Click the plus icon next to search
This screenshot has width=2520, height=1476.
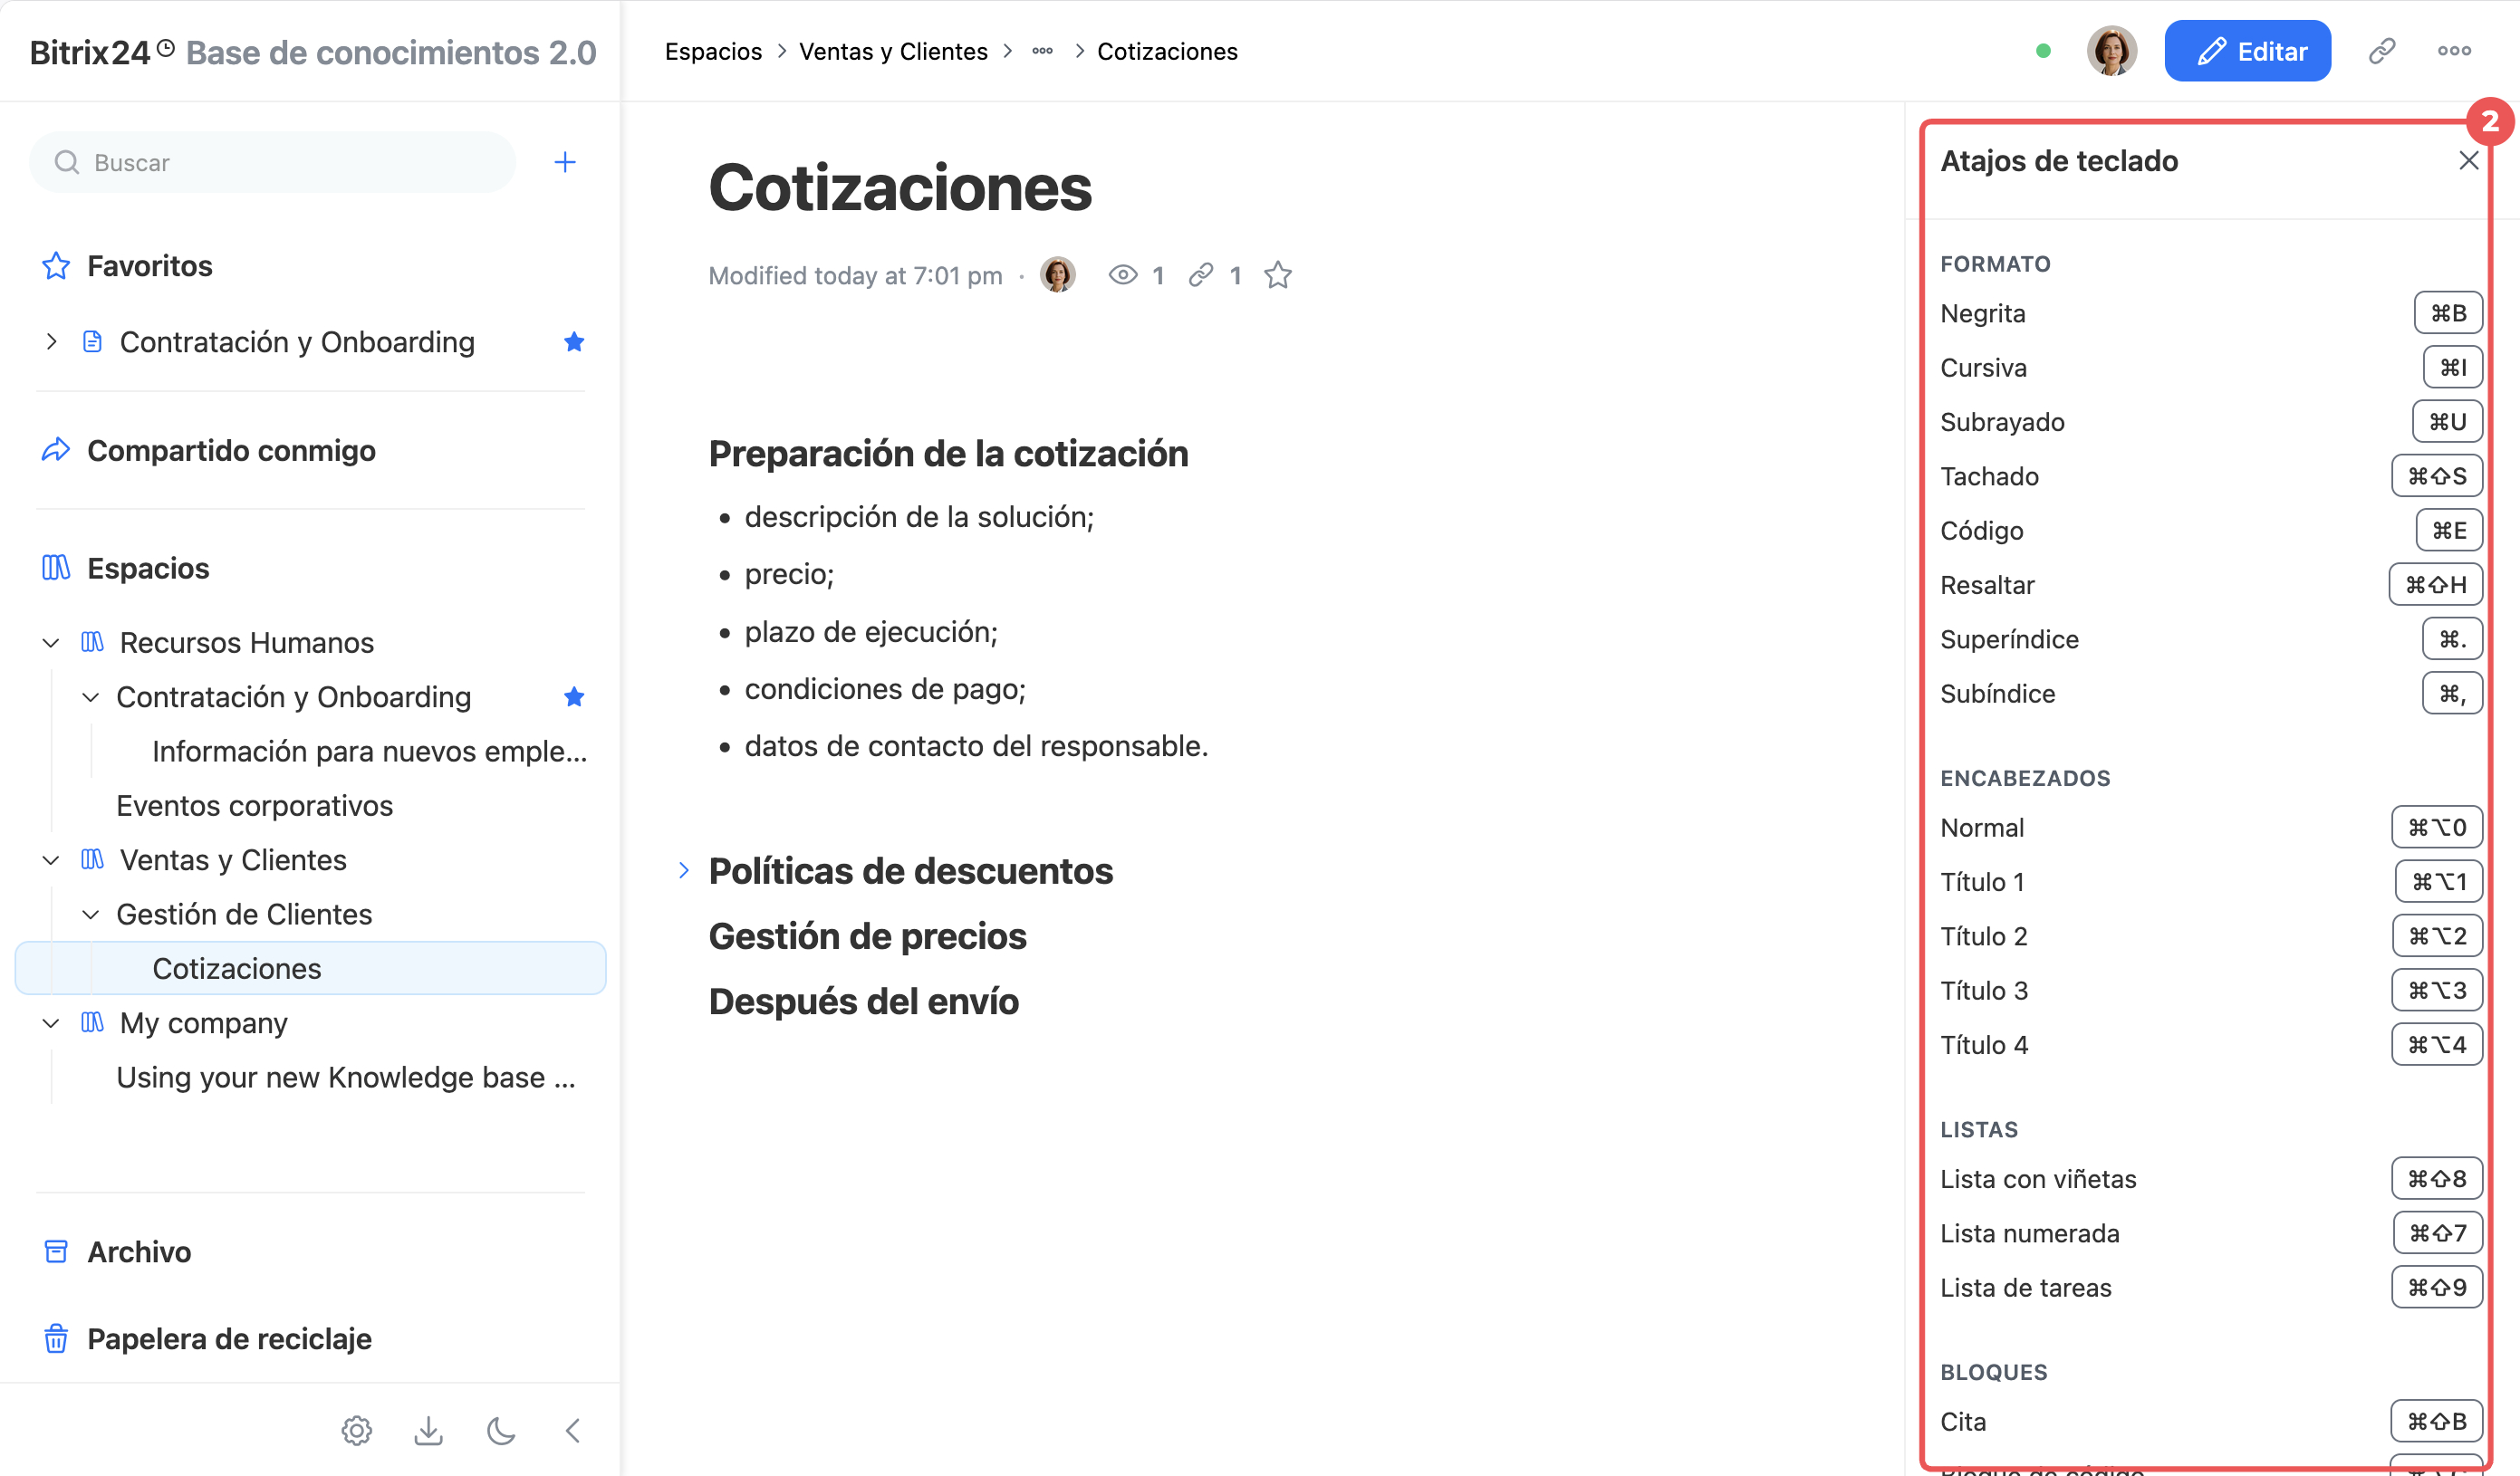[565, 162]
